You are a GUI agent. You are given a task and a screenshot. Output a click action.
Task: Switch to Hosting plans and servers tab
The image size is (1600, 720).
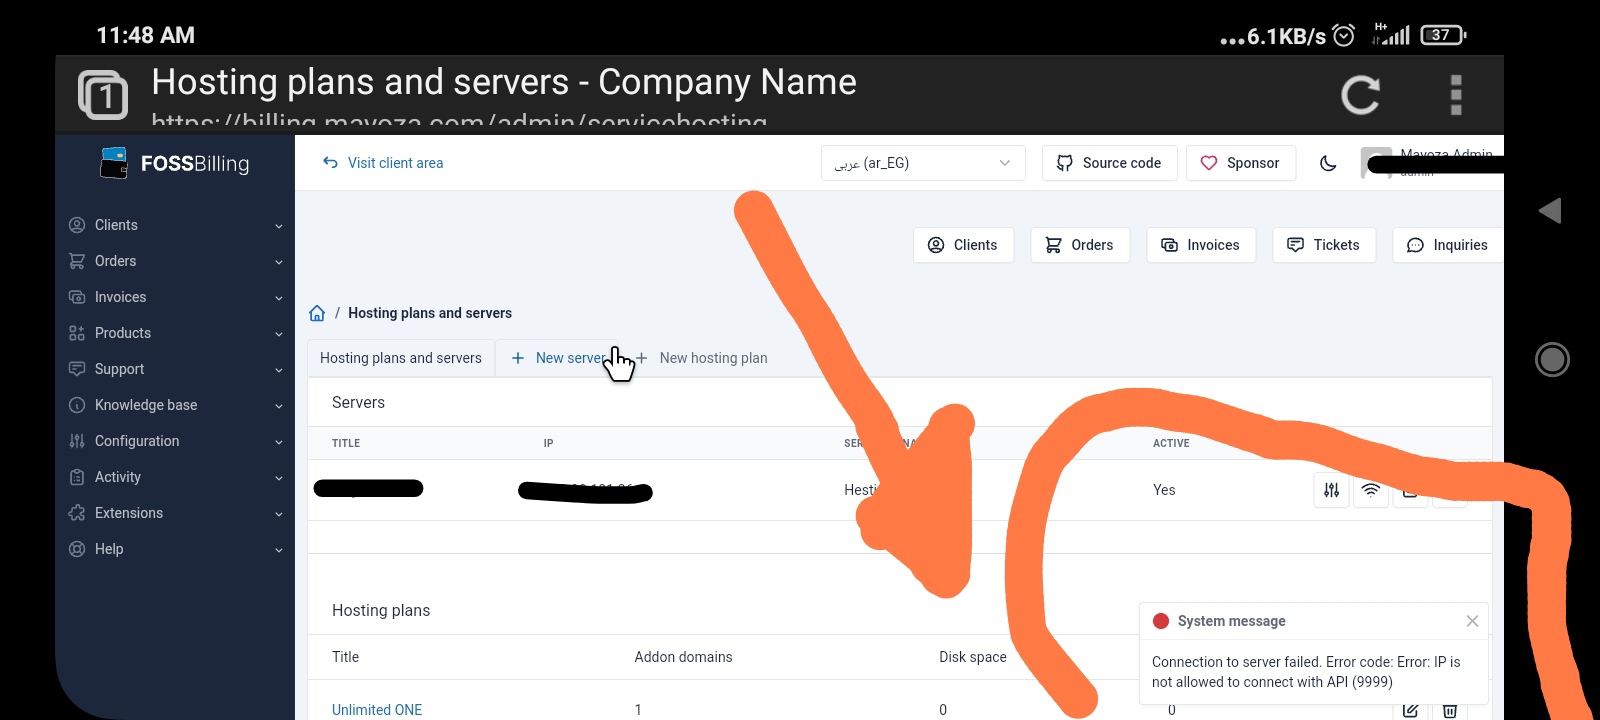400,358
